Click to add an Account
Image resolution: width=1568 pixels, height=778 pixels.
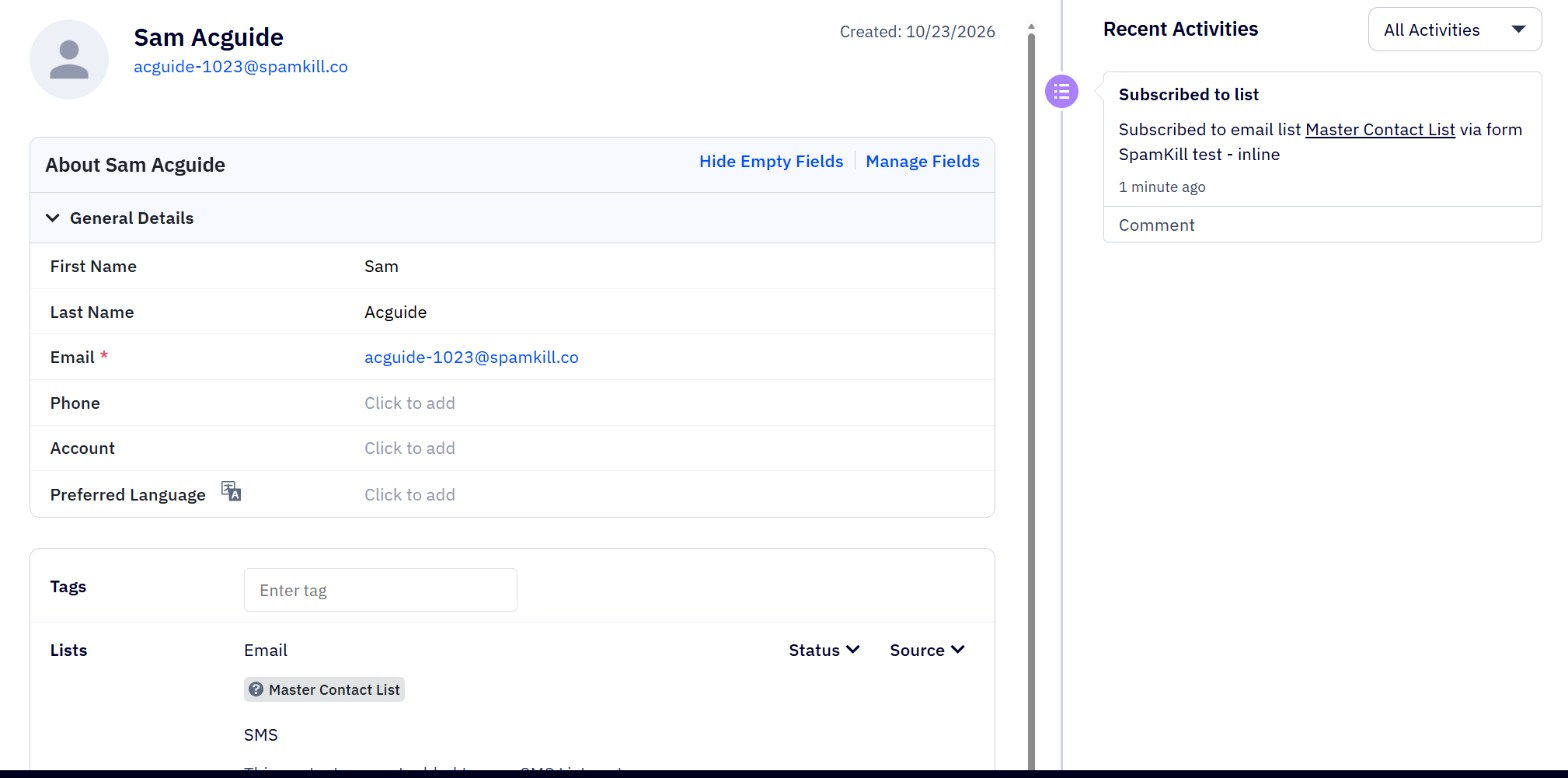(410, 448)
